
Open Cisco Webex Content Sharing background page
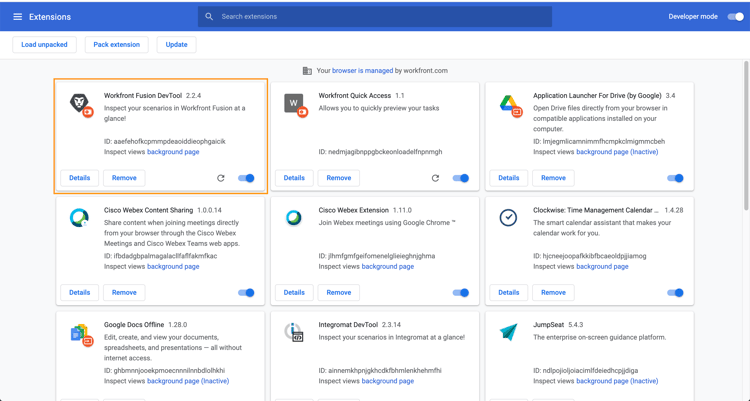pyautogui.click(x=173, y=267)
